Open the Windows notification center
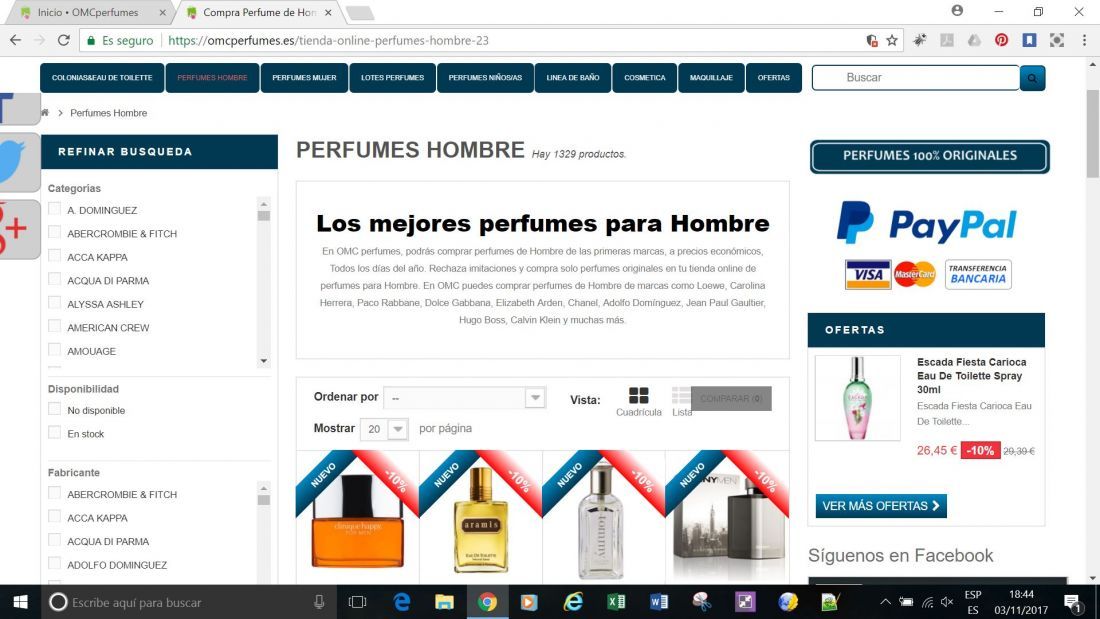The image size is (1100, 619). click(x=1072, y=602)
